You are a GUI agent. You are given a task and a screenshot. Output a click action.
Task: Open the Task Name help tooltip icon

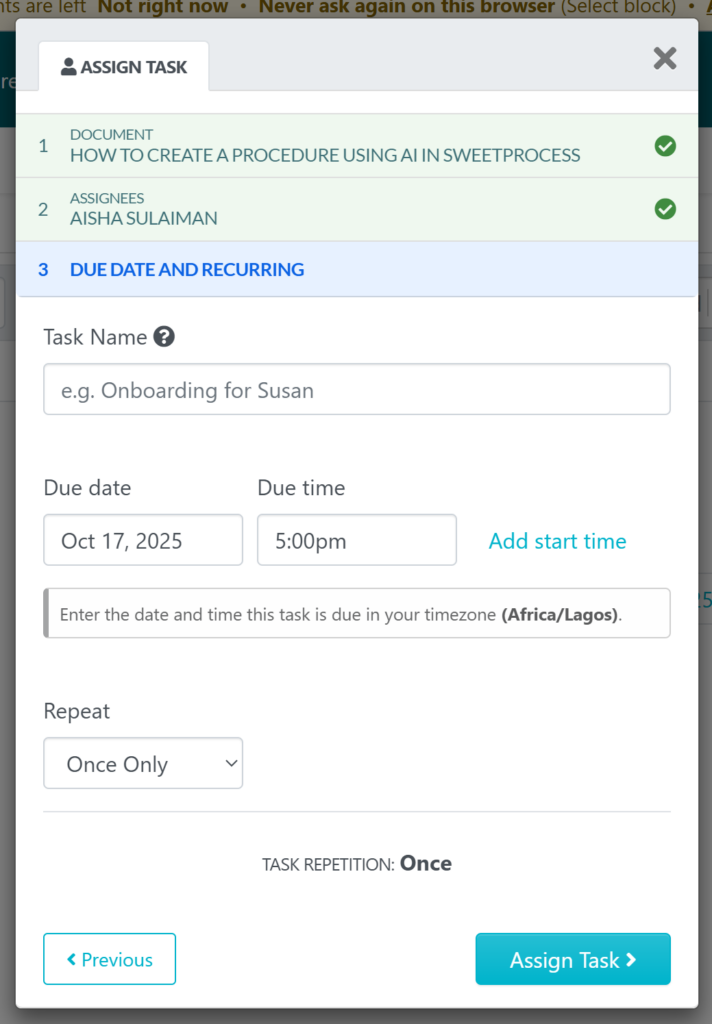point(165,337)
